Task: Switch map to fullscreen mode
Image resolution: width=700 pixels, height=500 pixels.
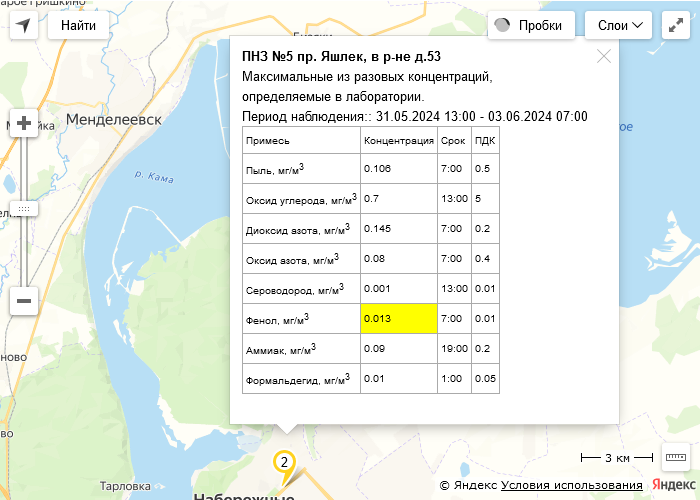Action: click(675, 25)
